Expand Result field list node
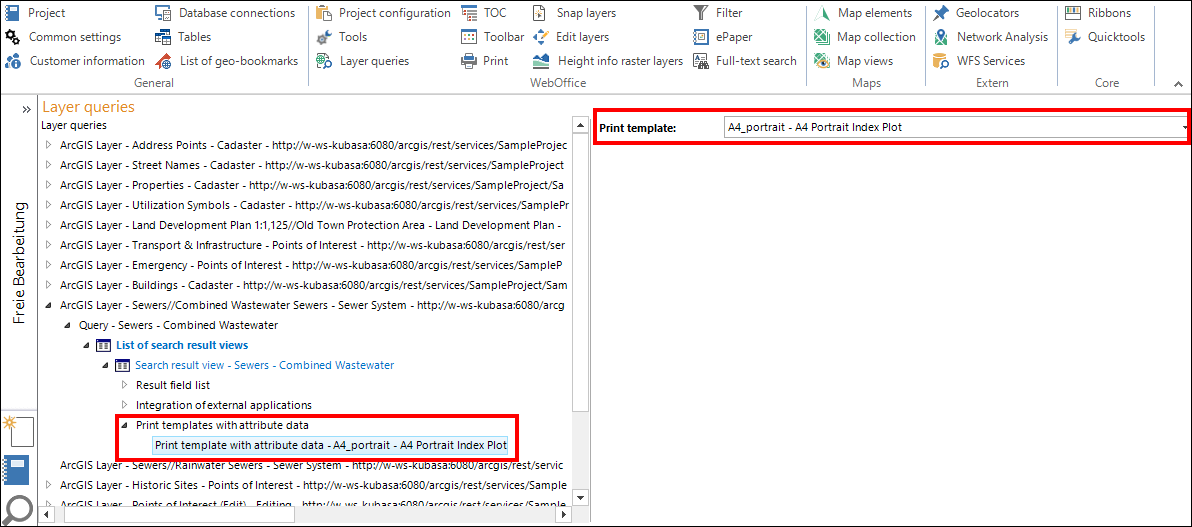This screenshot has height=527, width=1192. (x=125, y=386)
